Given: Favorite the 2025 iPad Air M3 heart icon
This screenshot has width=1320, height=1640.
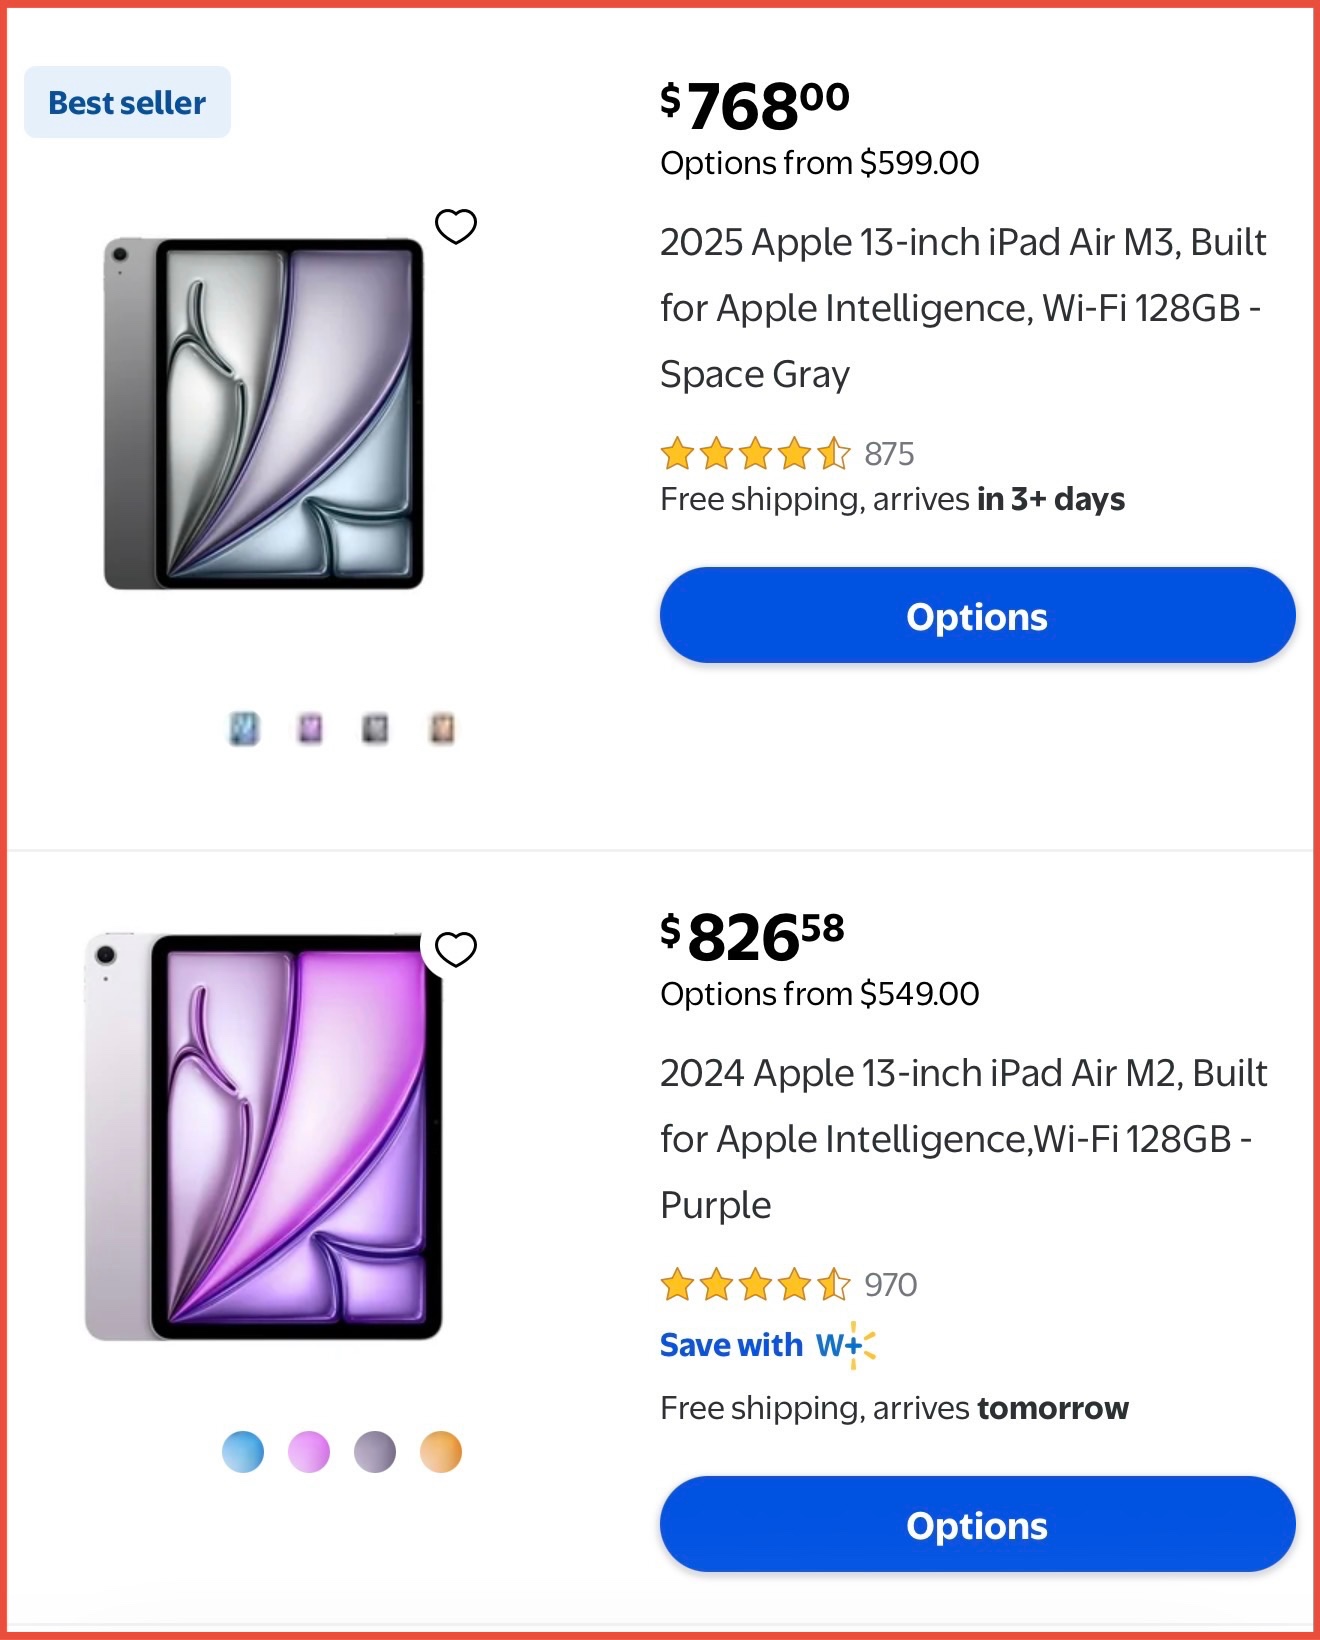Looking at the screenshot, I should pos(456,227).
